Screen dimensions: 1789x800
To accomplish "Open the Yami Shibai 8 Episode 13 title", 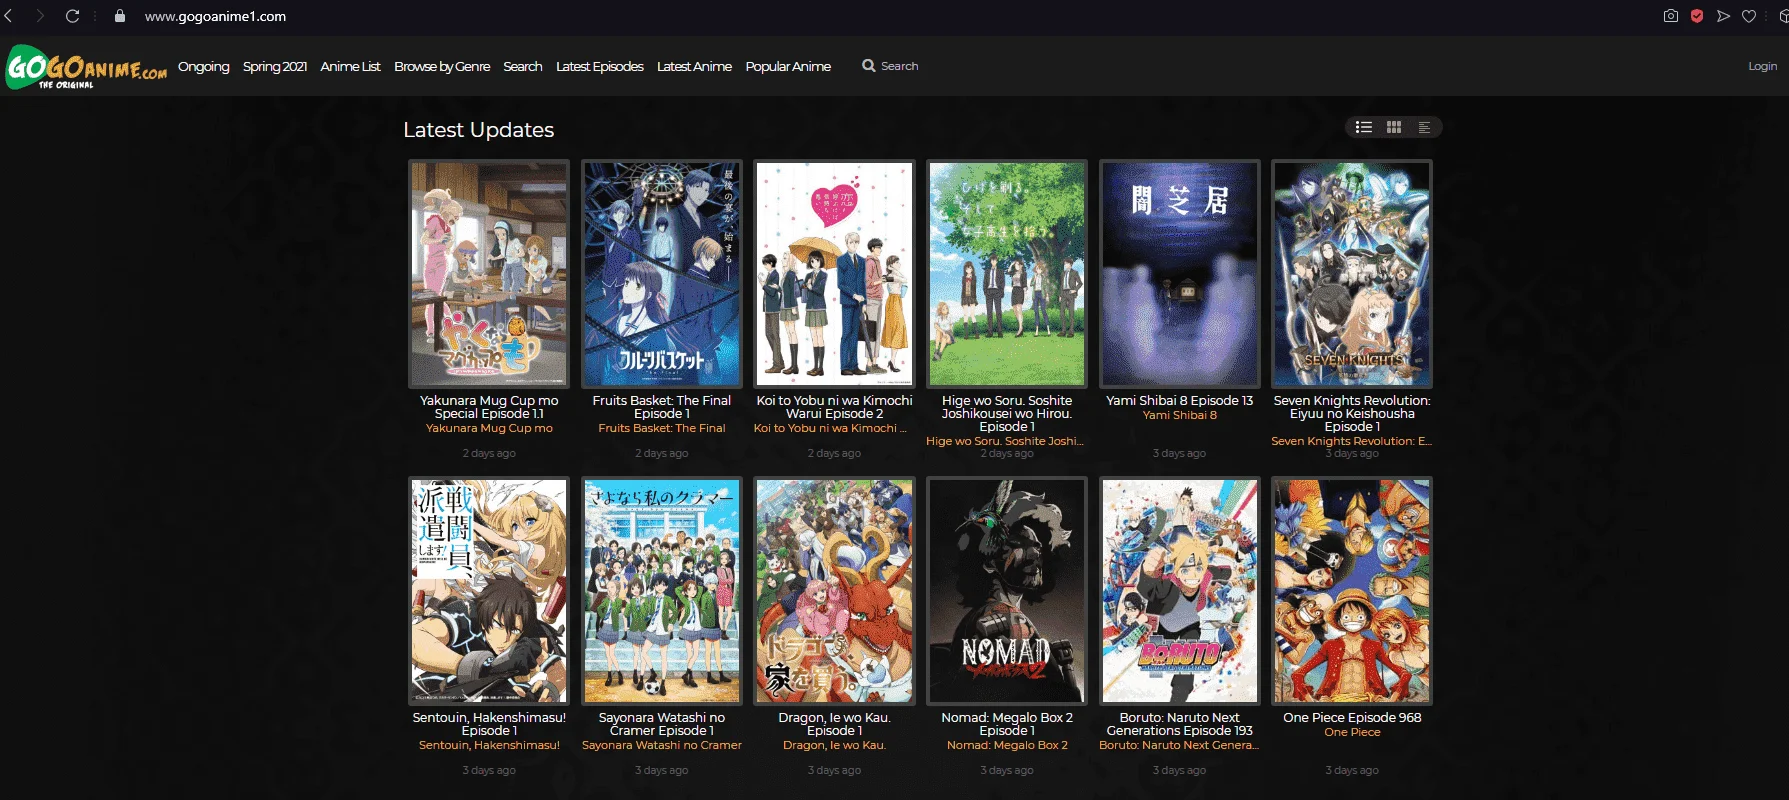I will coord(1180,400).
